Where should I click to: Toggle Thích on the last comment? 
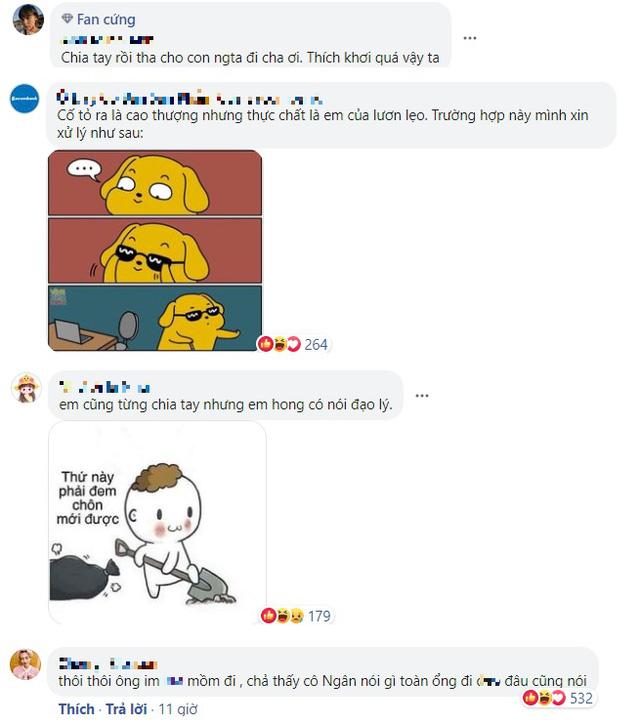click(x=77, y=709)
